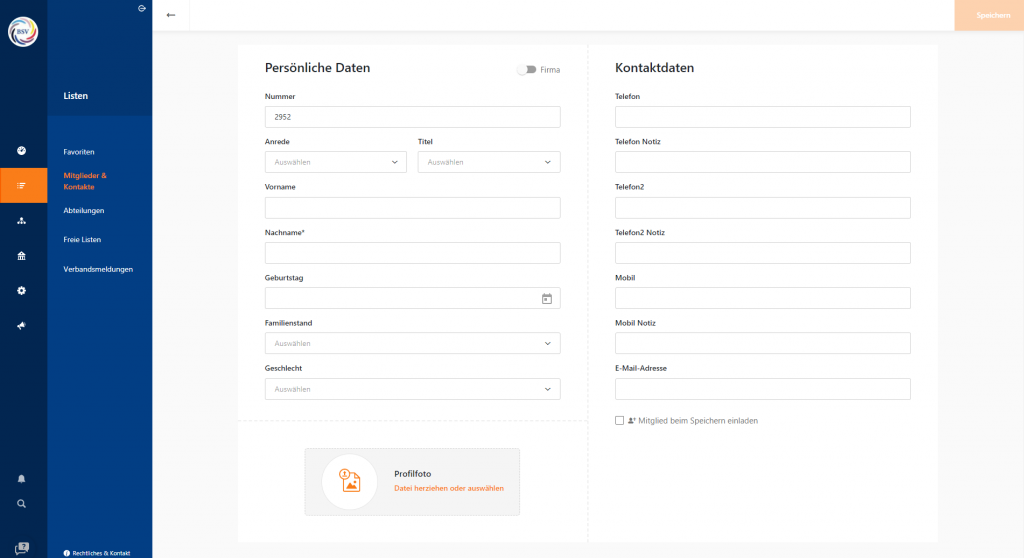Click the search magnifier icon
1024x558 pixels.
(22, 503)
